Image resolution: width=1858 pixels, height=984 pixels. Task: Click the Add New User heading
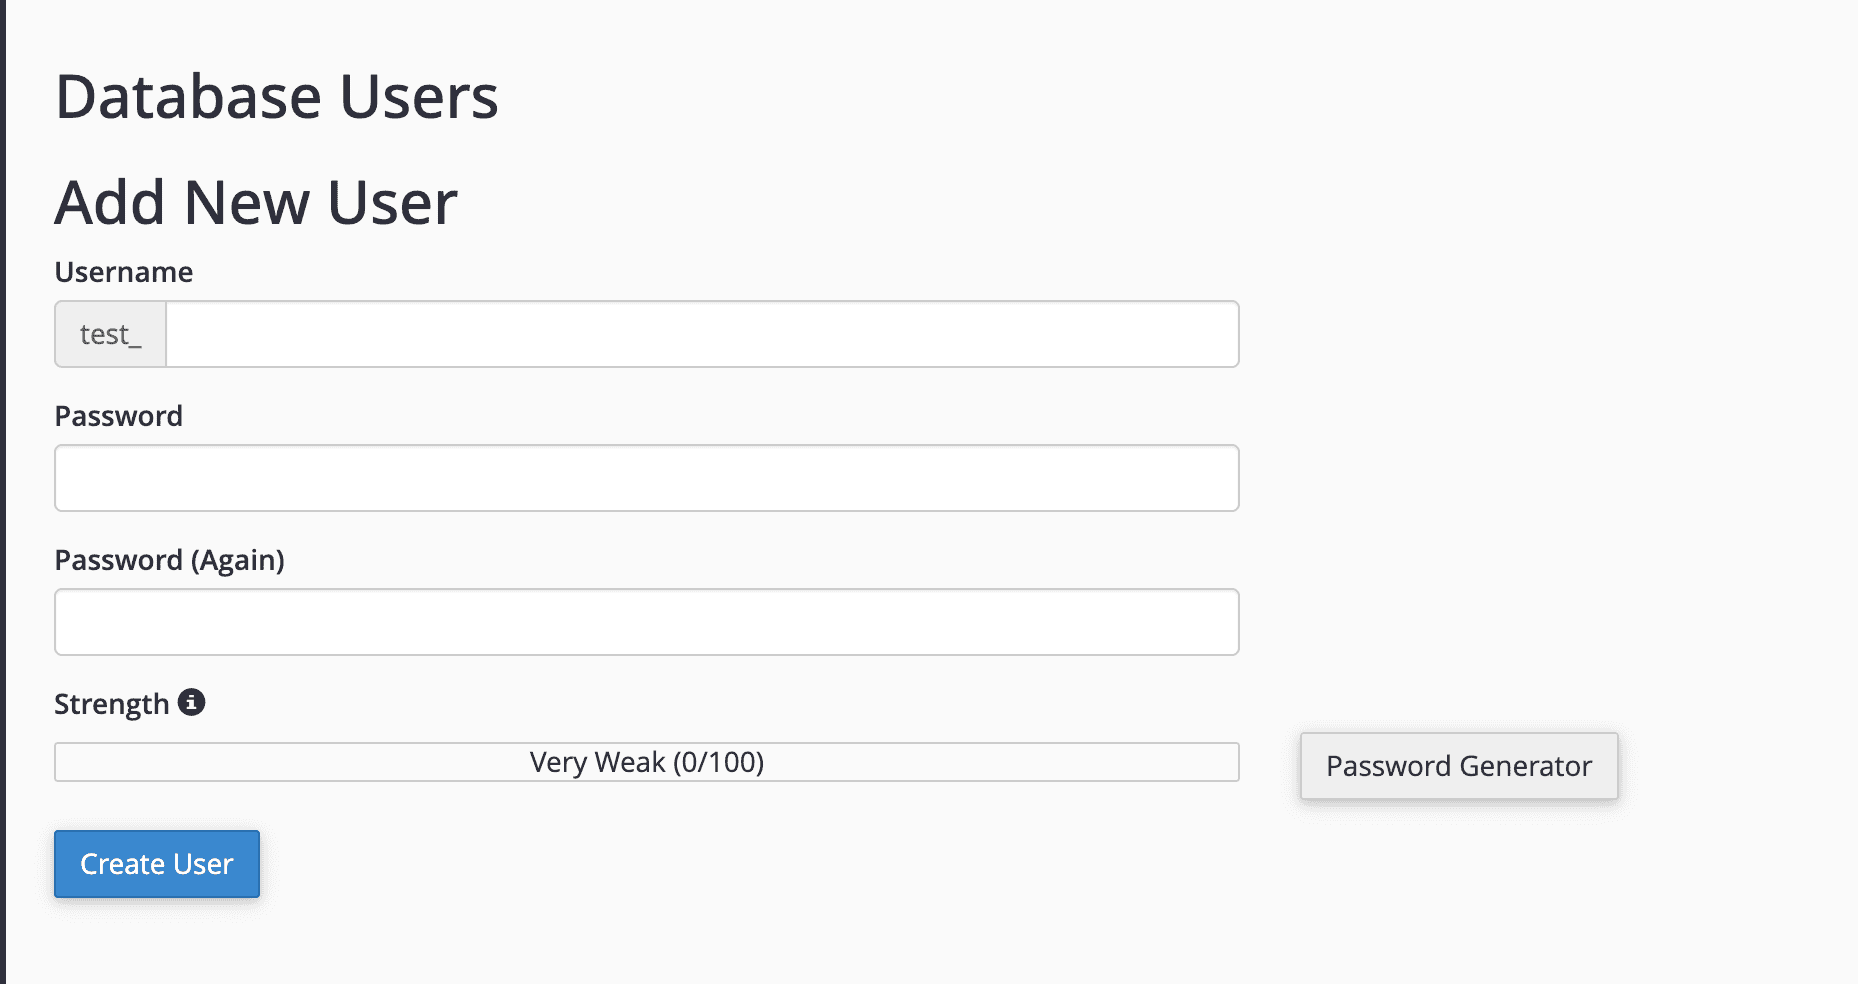coord(257,202)
